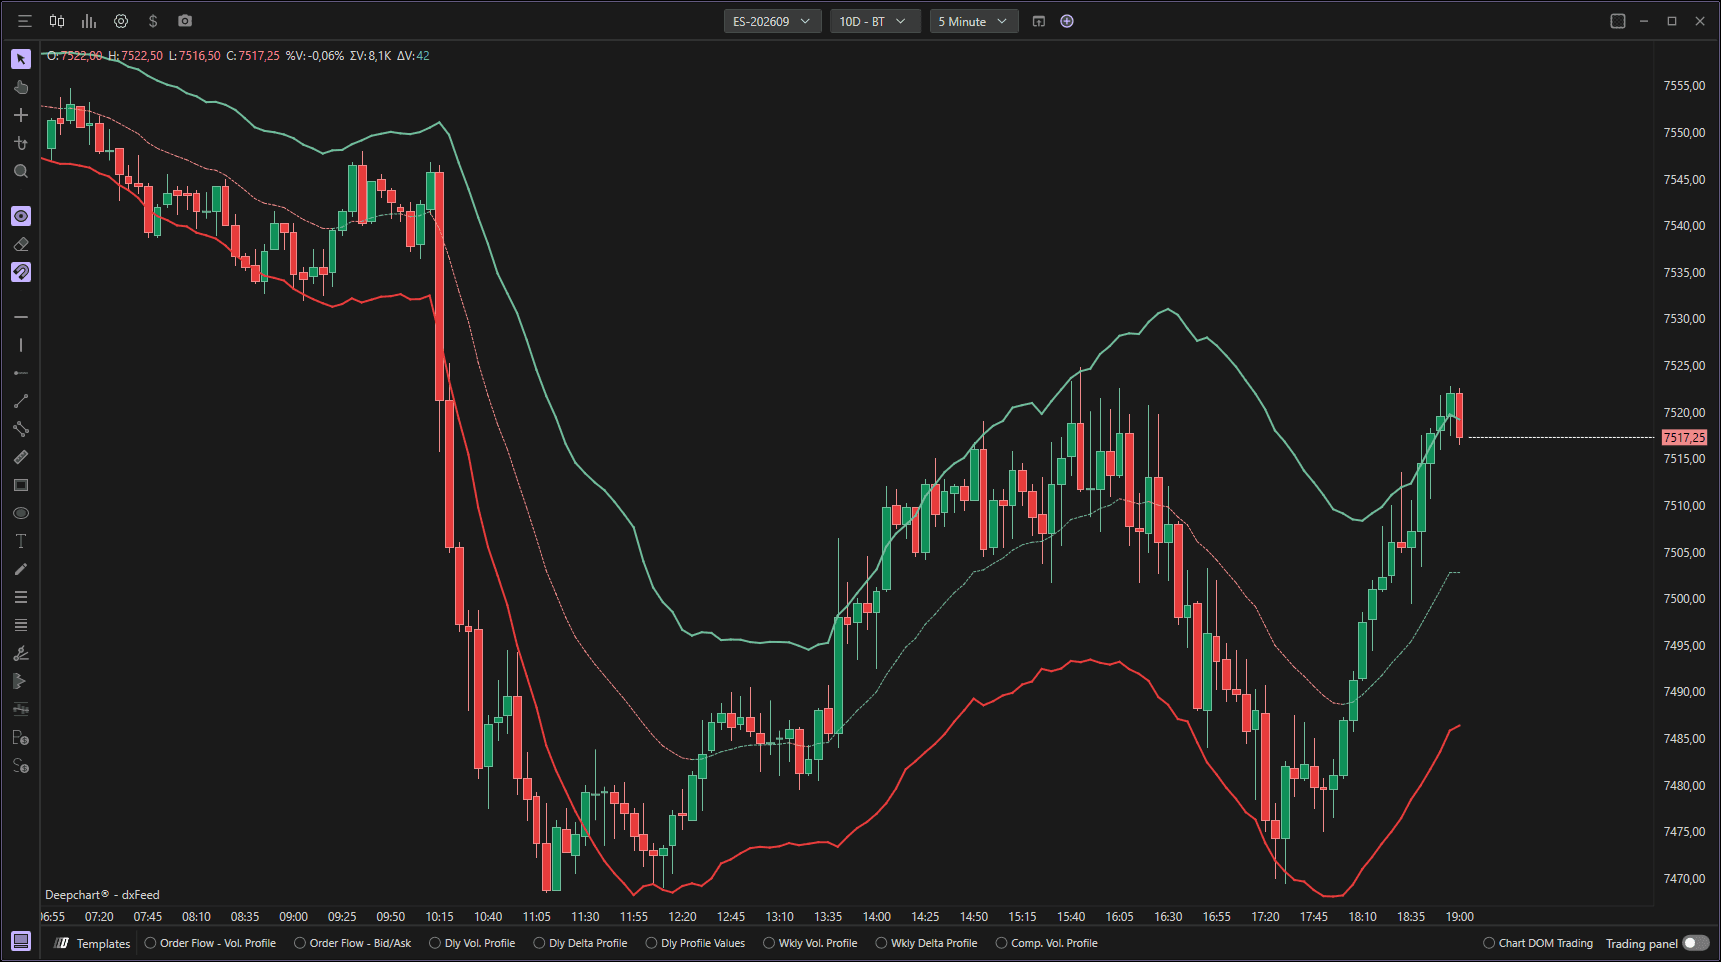Select the horizontal ray drawing tool
Viewport: 1721px width, 962px height.
point(21,373)
